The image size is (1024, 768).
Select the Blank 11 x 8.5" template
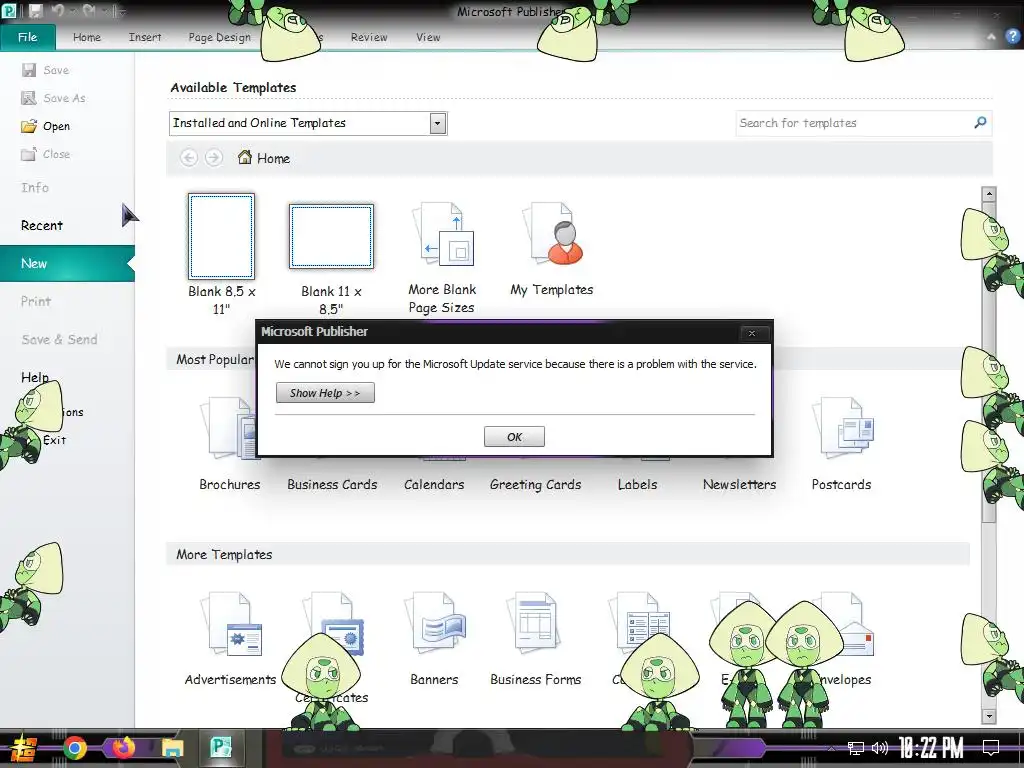(x=331, y=236)
